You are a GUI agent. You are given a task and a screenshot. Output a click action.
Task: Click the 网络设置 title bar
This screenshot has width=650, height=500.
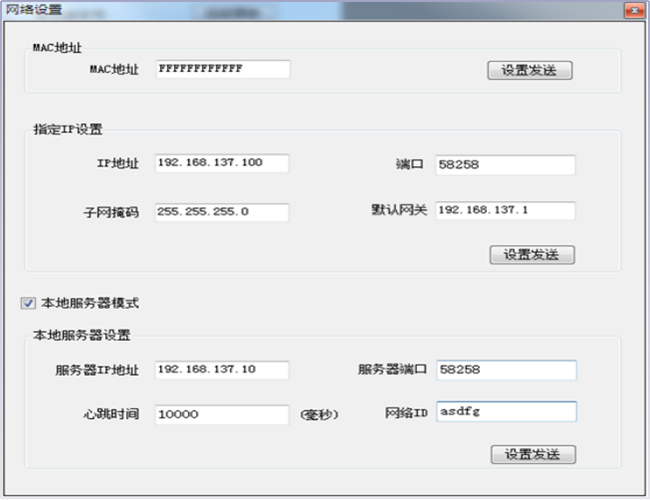coord(300,9)
